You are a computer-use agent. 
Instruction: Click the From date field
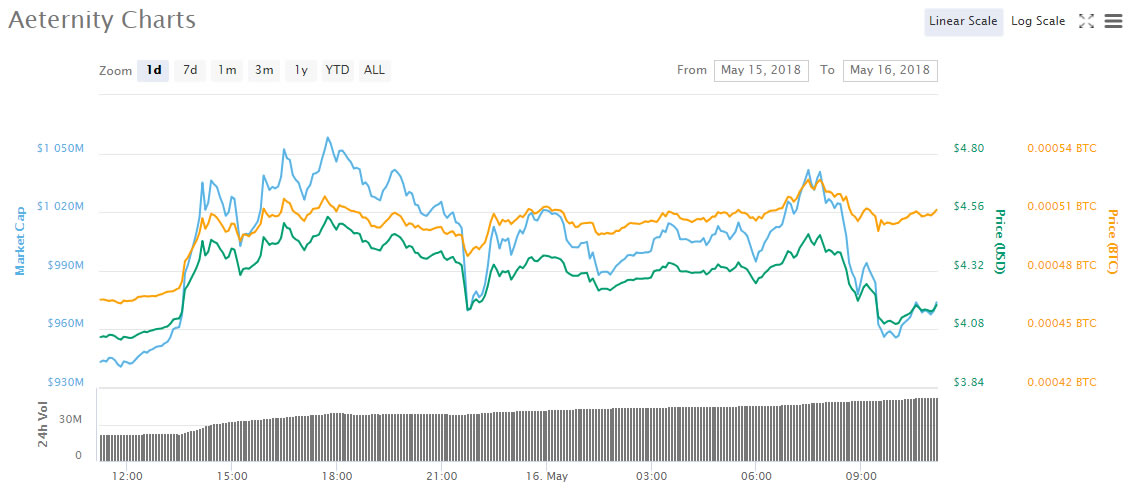coord(761,70)
